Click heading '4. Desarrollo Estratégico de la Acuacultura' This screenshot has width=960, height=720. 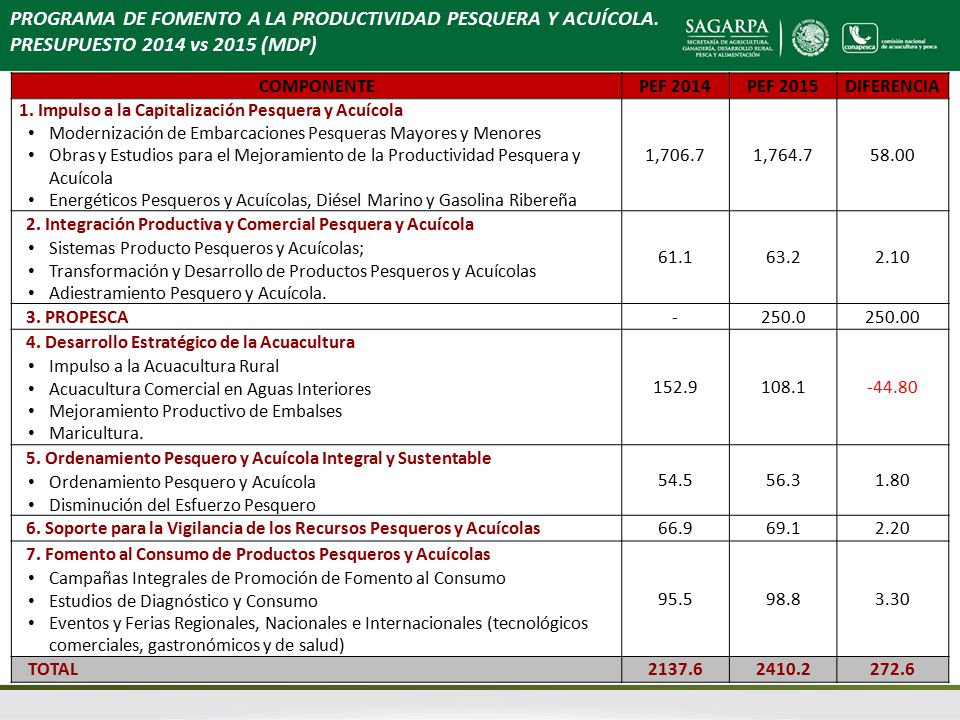(x=190, y=342)
